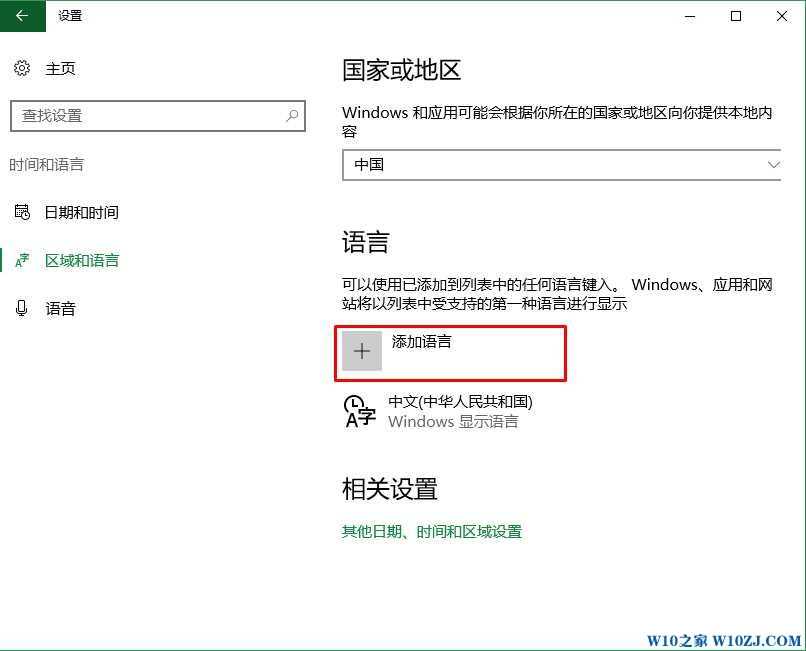806x651 pixels.
Task: Click the plus icon to add language
Action: [362, 351]
